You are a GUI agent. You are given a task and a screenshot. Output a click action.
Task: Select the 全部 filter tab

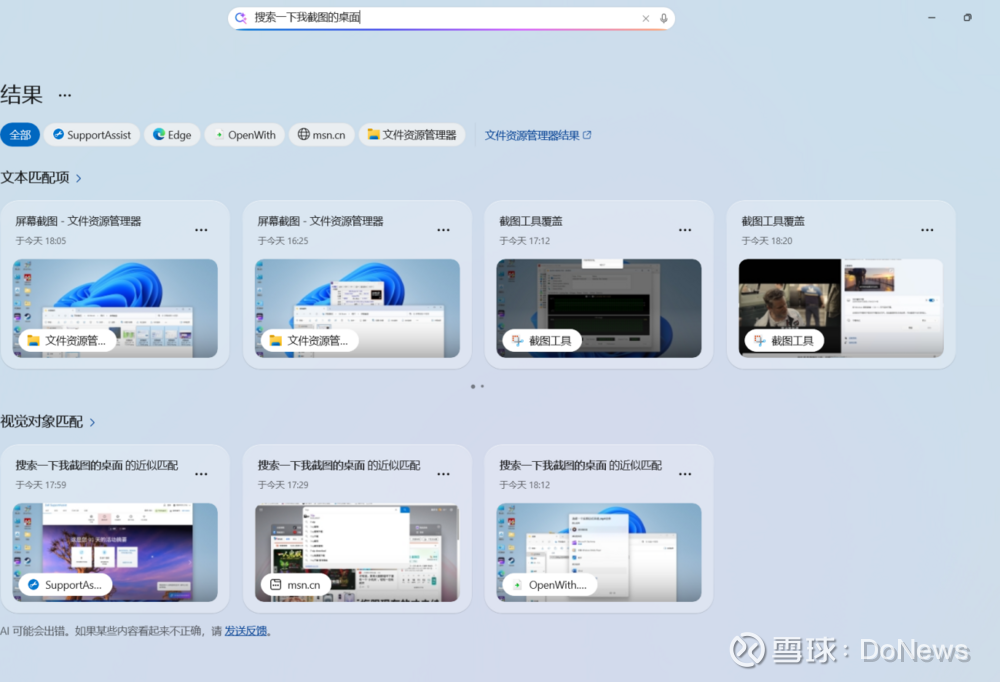20,135
